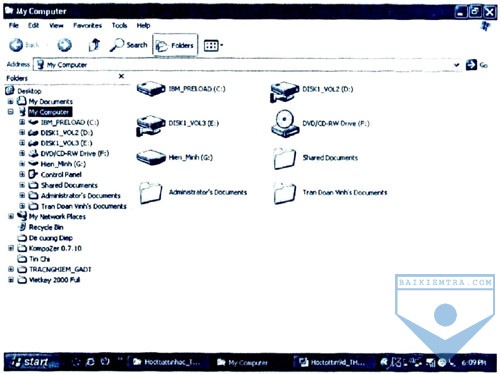Select Hien_Minh (G:) drive icon in main pane

pos(151,157)
